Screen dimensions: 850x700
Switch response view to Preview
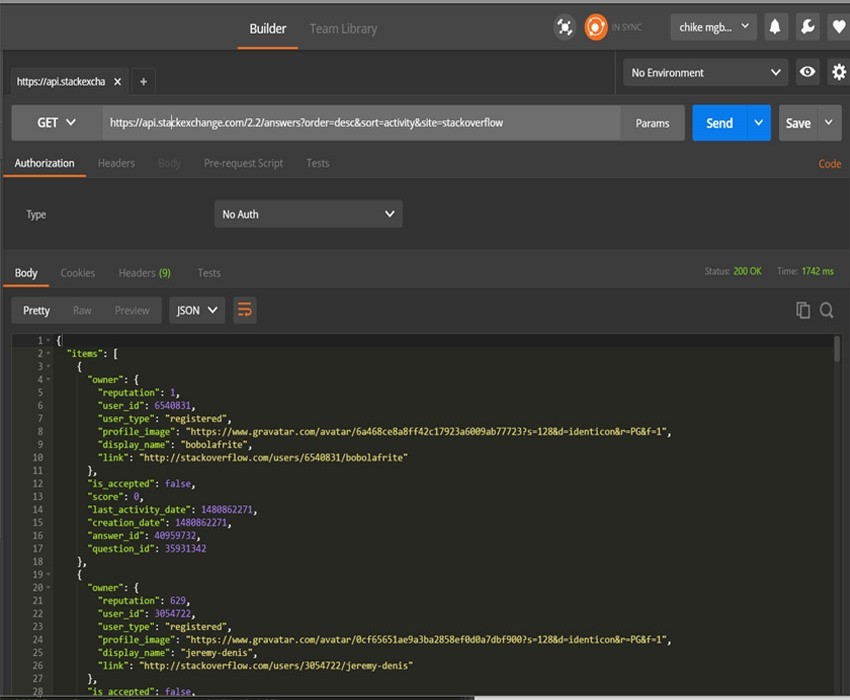132,310
